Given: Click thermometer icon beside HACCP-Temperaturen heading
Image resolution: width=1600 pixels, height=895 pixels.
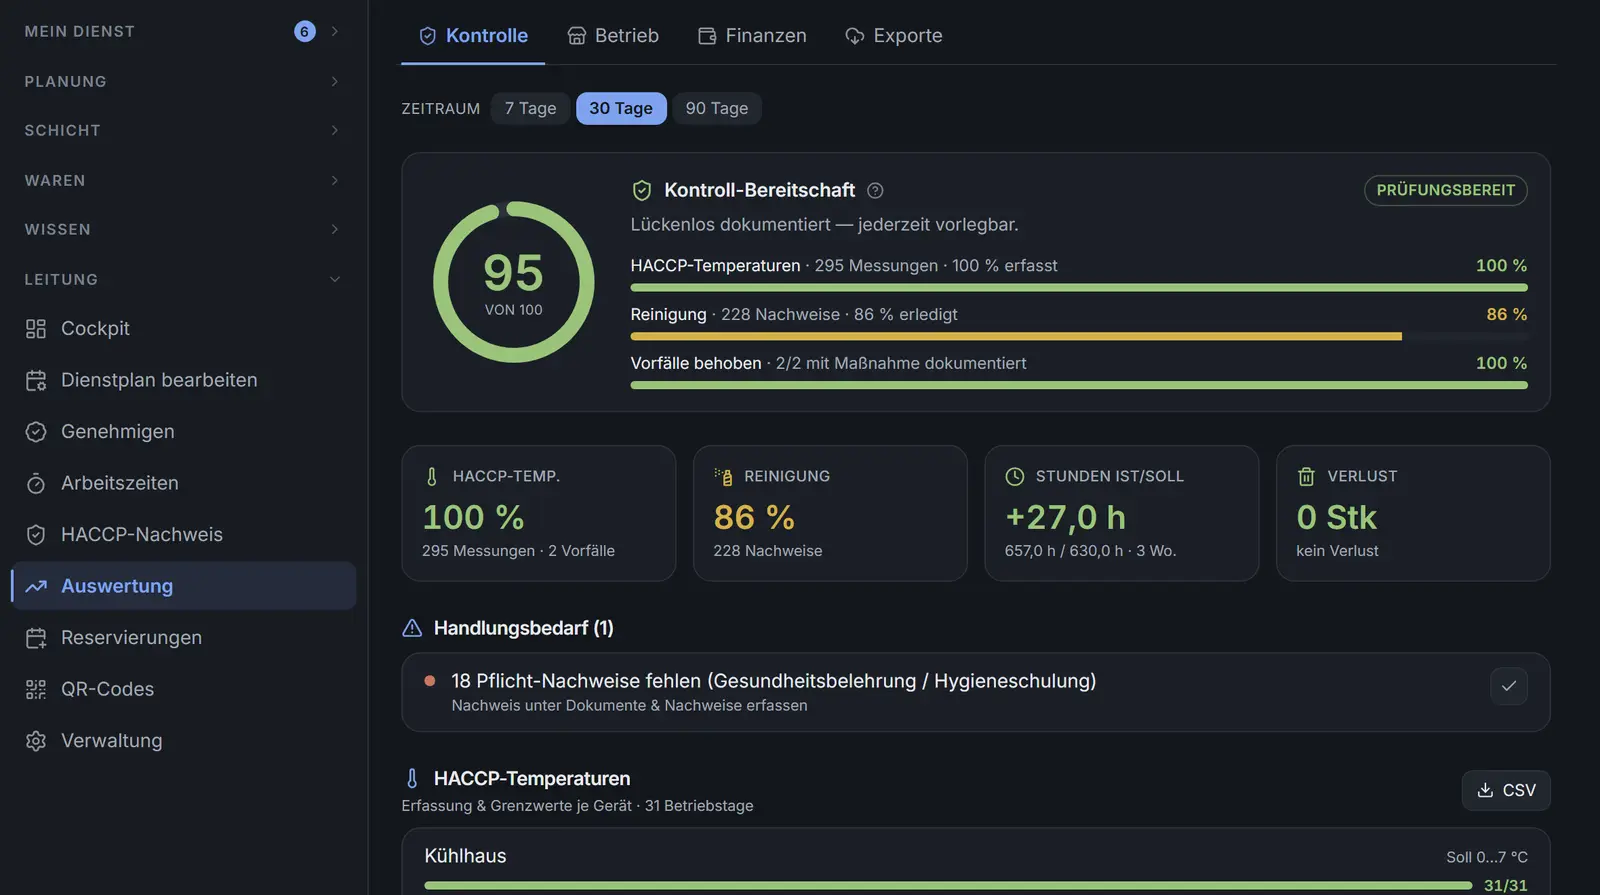Looking at the screenshot, I should [412, 778].
